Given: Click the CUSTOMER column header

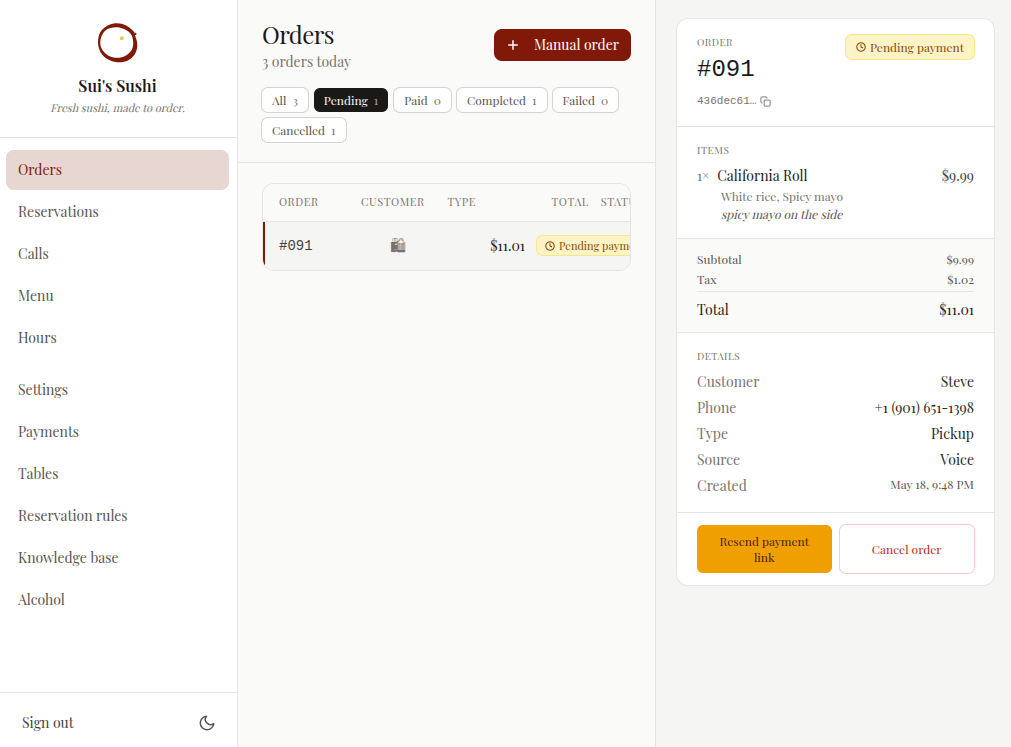Looking at the screenshot, I should click(392, 202).
